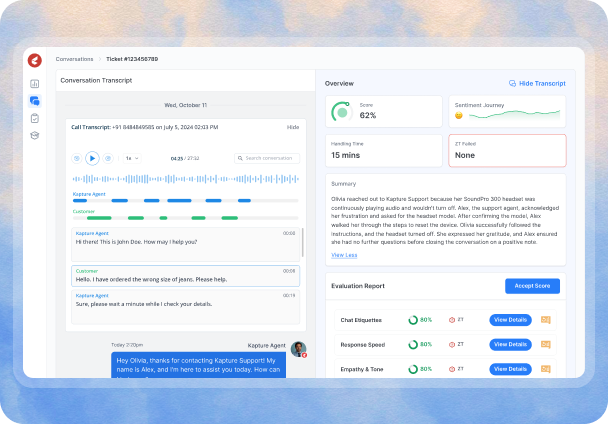Collapse the summary with View Less
Screen dimensions: 608x424
coord(344,255)
